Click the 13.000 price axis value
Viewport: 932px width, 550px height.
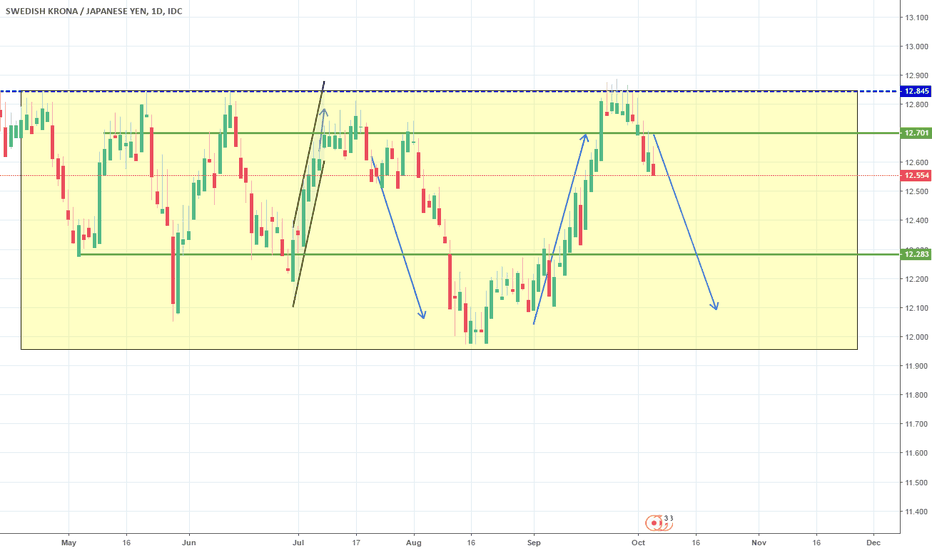(917, 47)
